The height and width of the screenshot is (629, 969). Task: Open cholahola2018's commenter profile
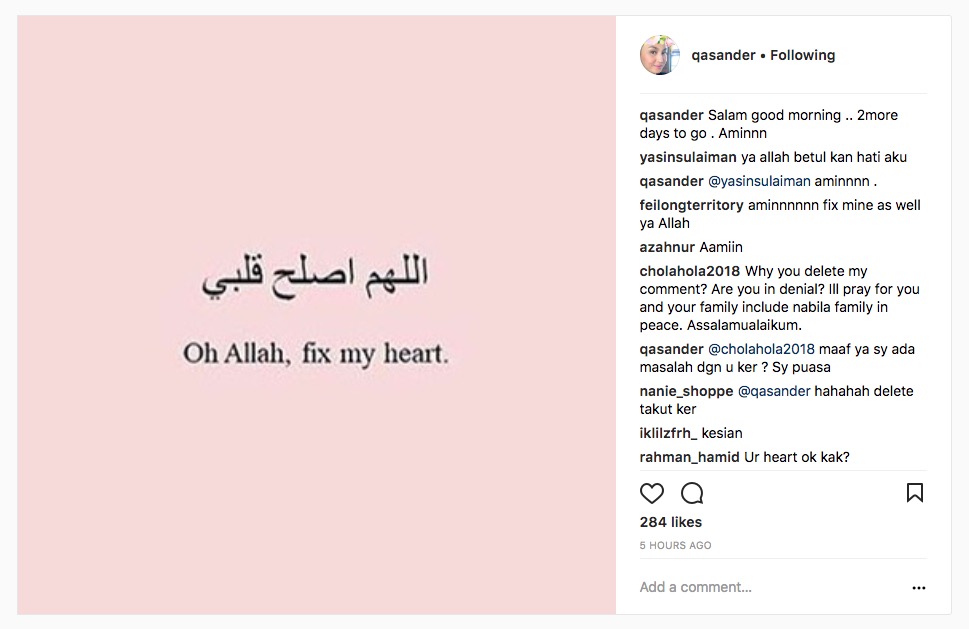pyautogui.click(x=690, y=271)
